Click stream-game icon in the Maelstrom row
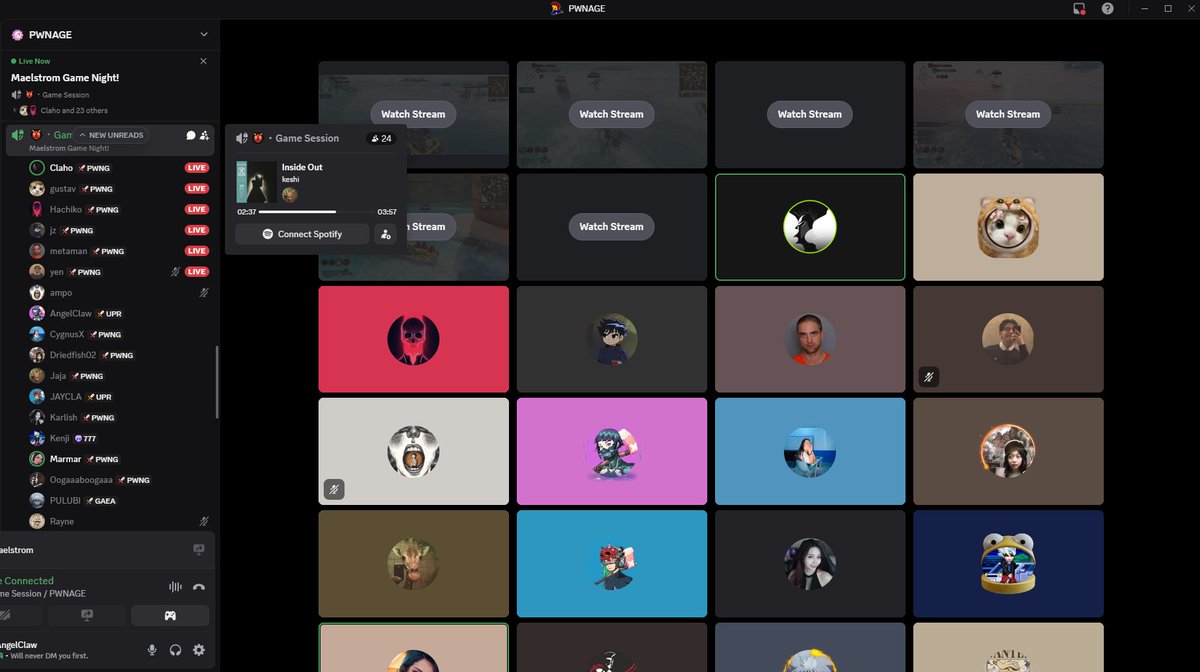The width and height of the screenshot is (1200, 672). point(199,550)
